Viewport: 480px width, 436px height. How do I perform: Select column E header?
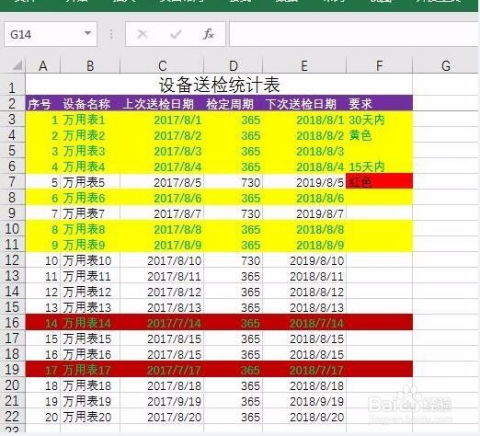pyautogui.click(x=304, y=66)
